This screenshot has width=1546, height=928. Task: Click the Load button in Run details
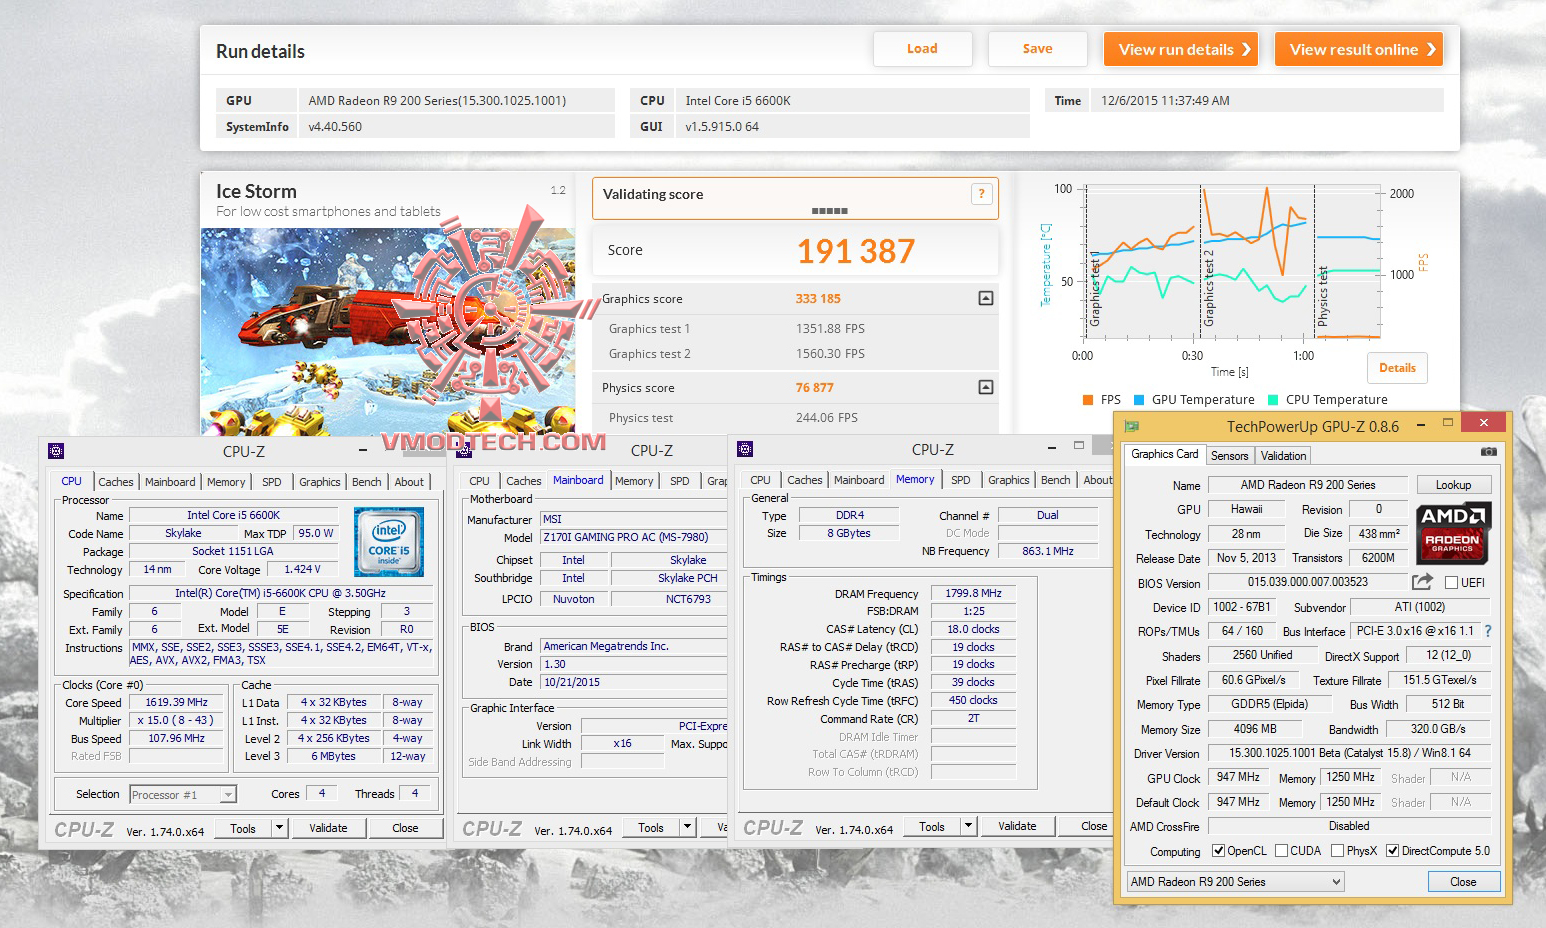[922, 49]
